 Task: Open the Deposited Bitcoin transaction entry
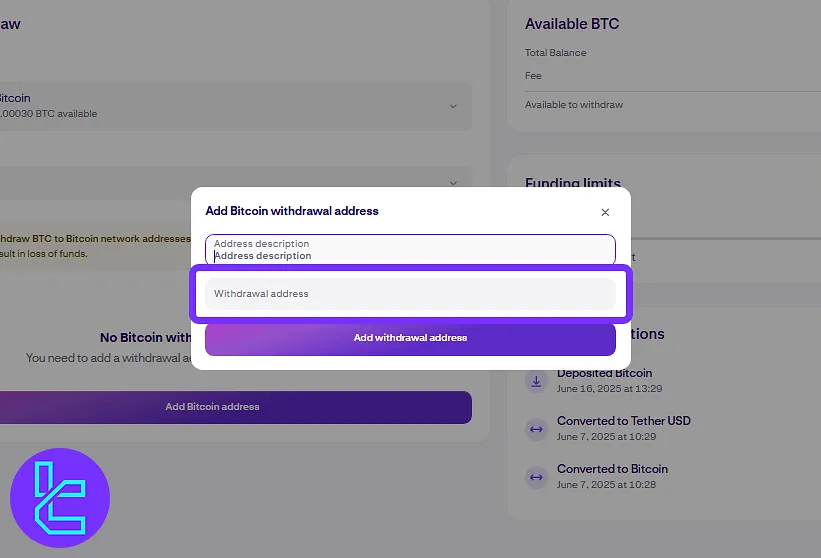pyautogui.click(x=604, y=373)
